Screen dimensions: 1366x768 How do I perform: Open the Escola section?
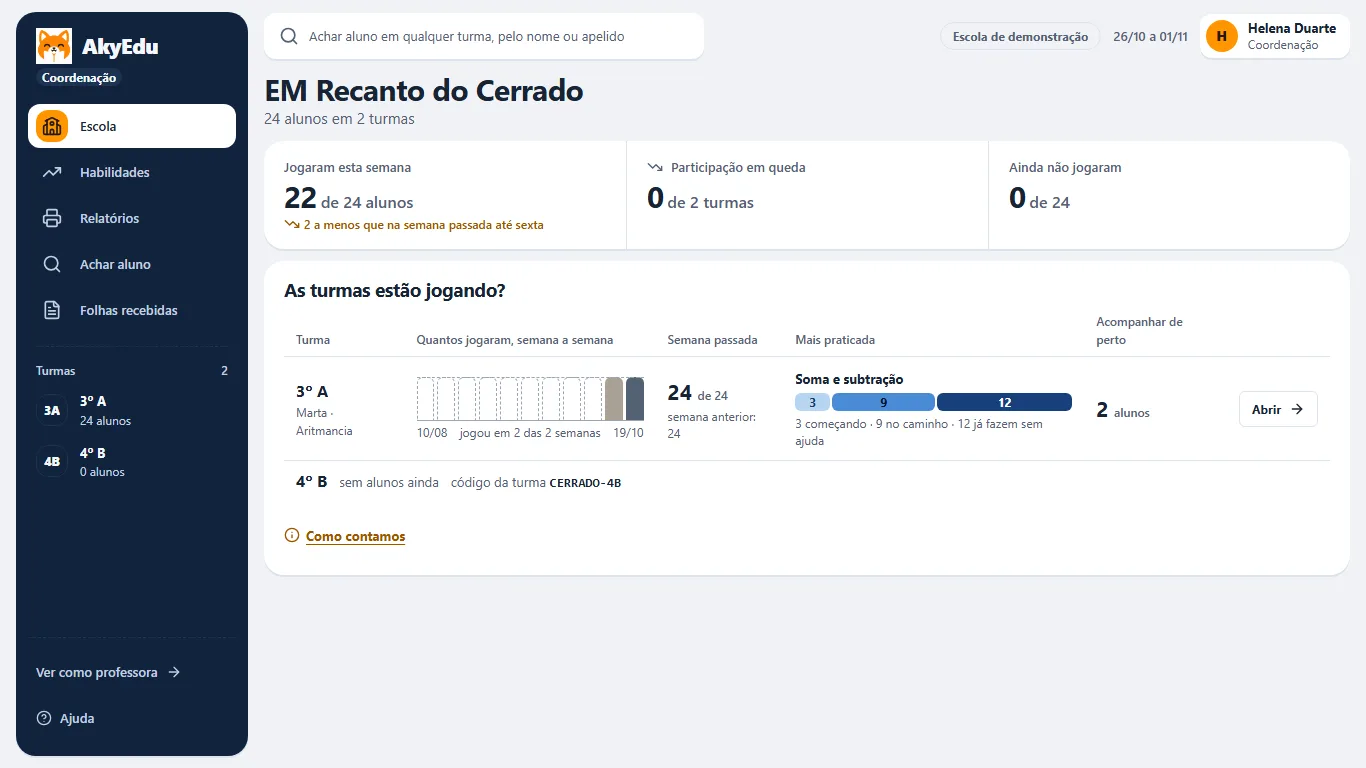132,126
